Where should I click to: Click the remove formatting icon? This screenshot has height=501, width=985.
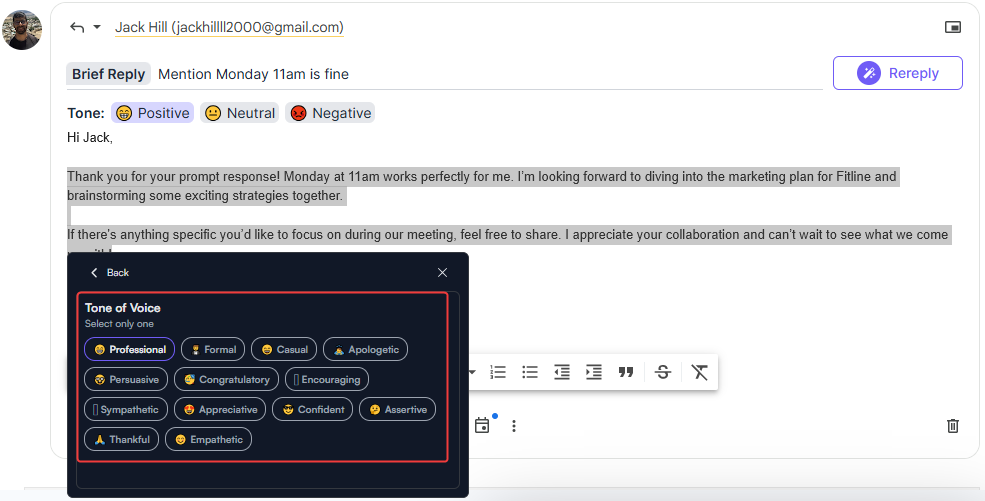tap(699, 372)
